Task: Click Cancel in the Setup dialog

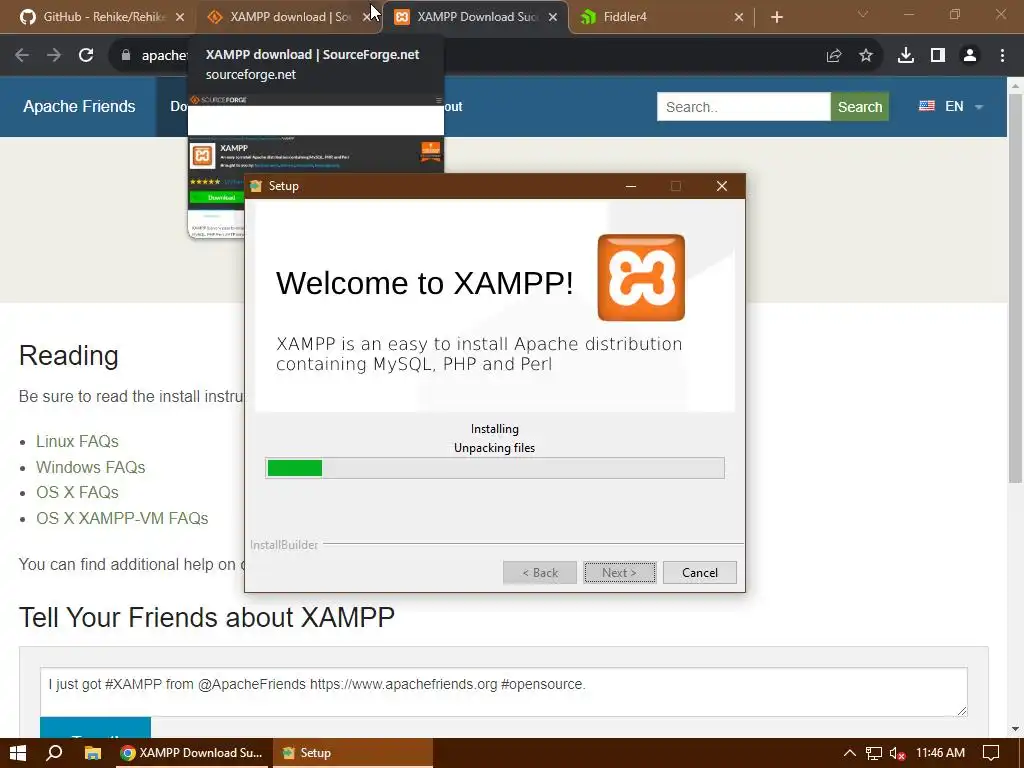Action: pos(699,573)
